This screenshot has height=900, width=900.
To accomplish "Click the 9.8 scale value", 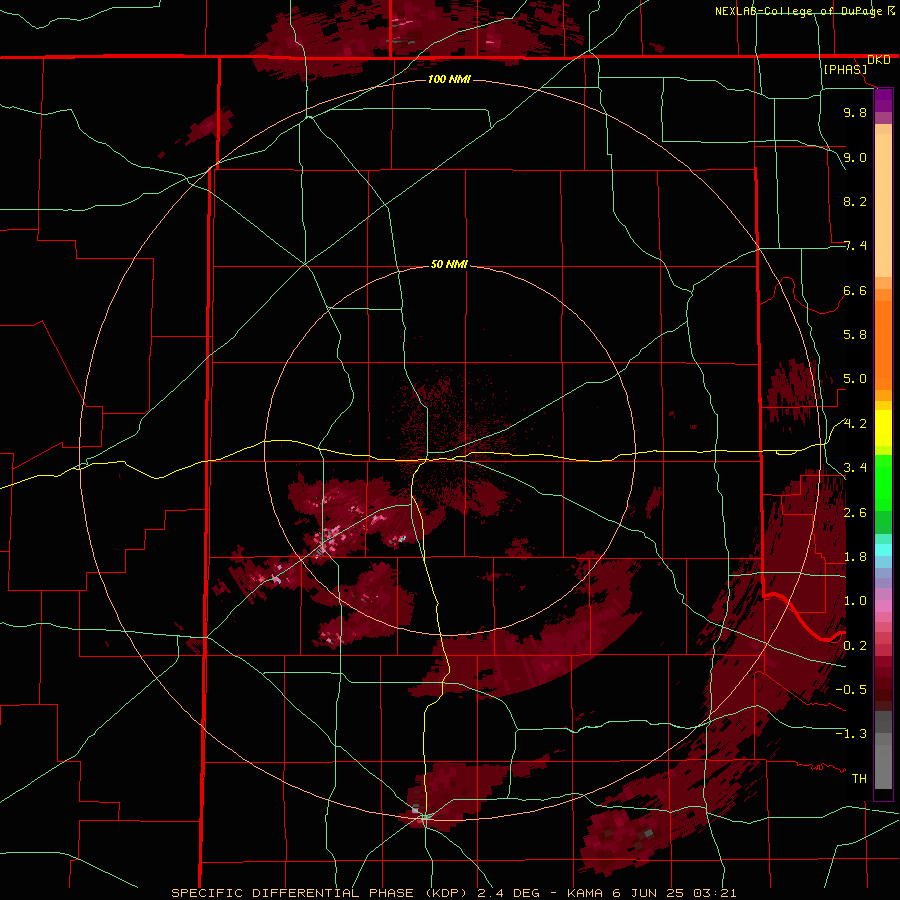I will (x=855, y=112).
